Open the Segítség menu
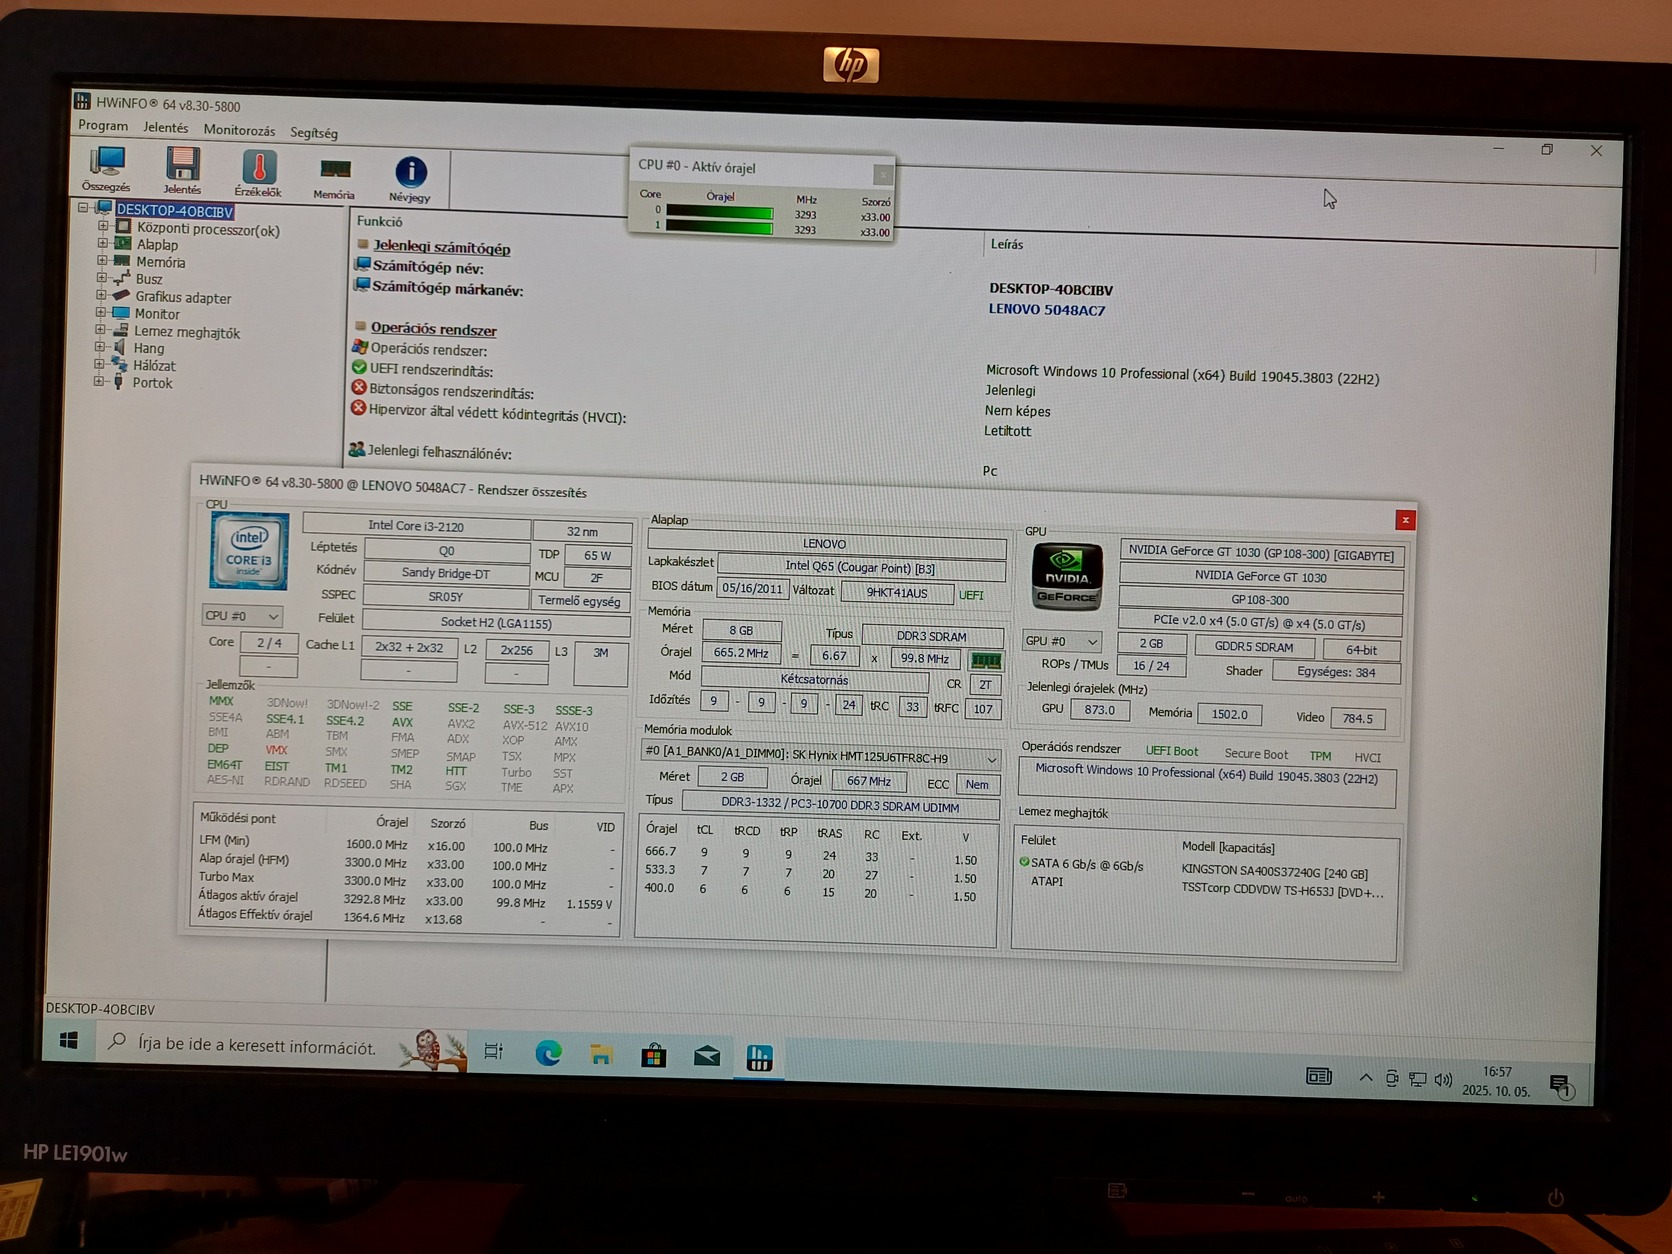The image size is (1672, 1254). [x=314, y=132]
